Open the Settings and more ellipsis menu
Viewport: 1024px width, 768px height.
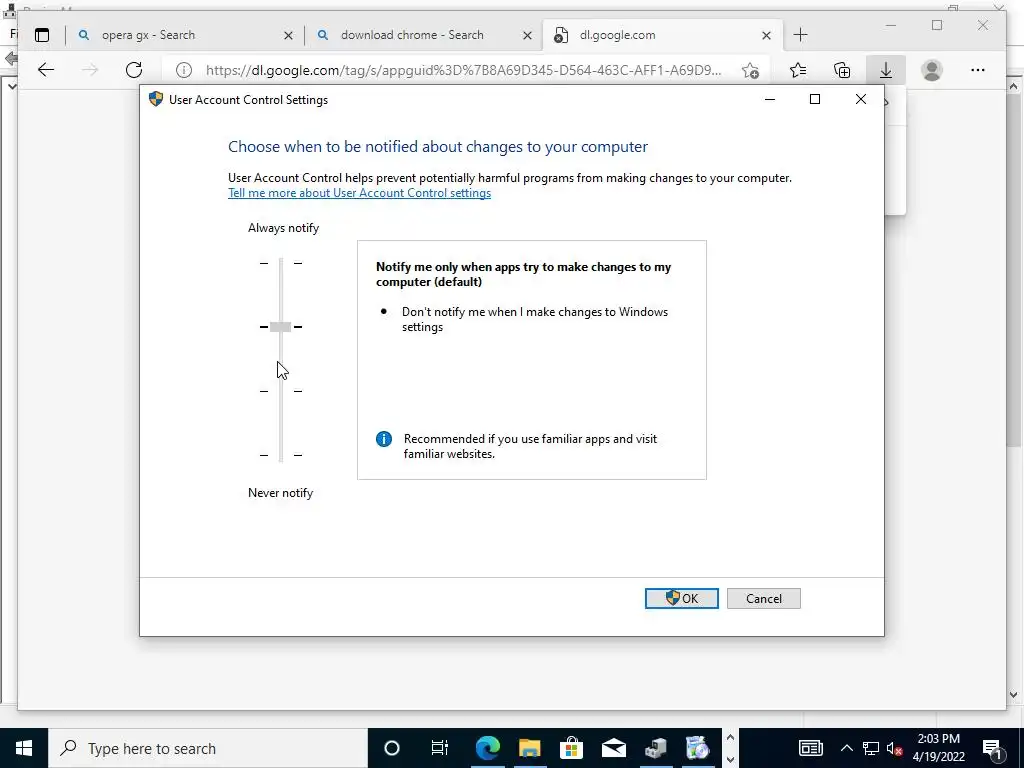(x=977, y=70)
